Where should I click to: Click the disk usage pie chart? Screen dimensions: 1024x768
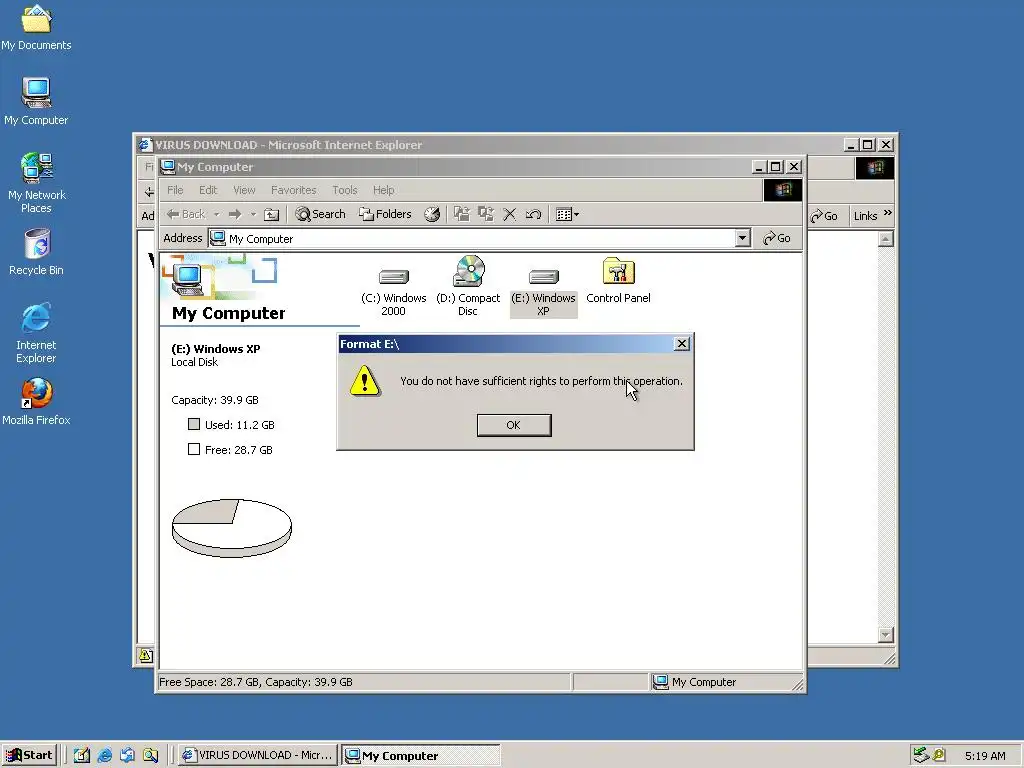(x=232, y=528)
